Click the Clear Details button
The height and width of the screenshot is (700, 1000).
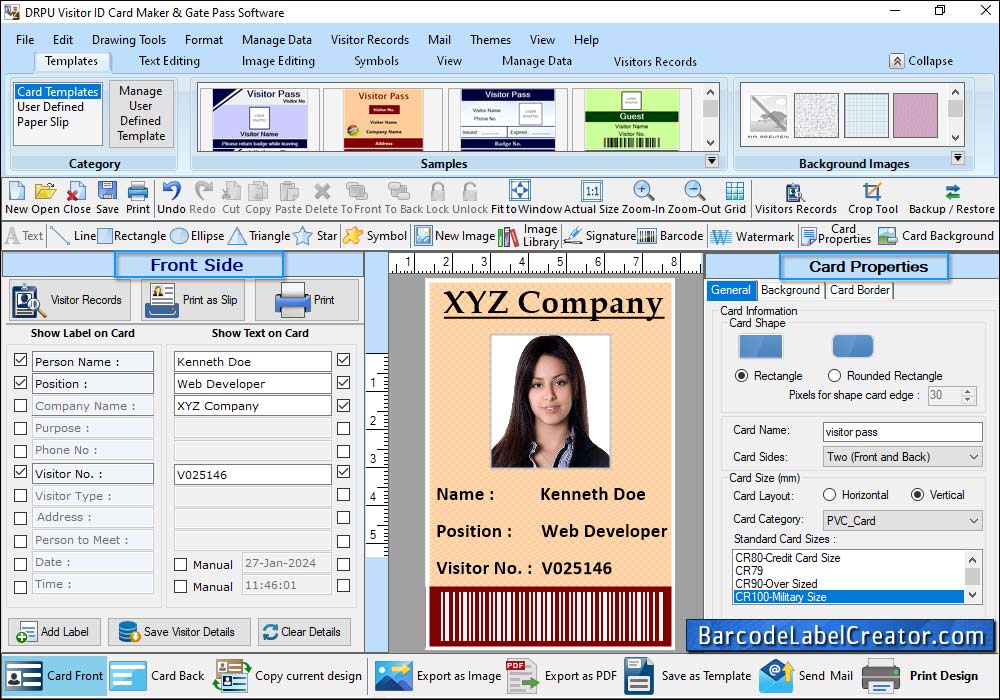pyautogui.click(x=304, y=632)
